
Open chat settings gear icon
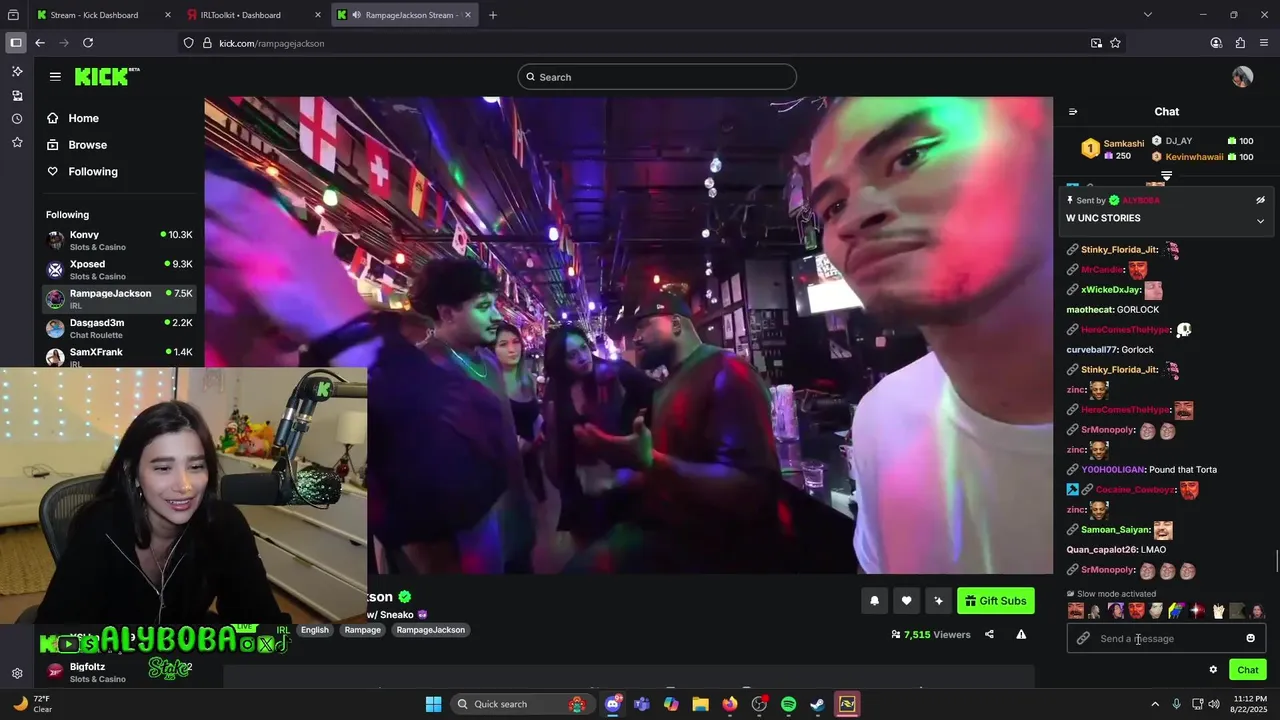1213,670
